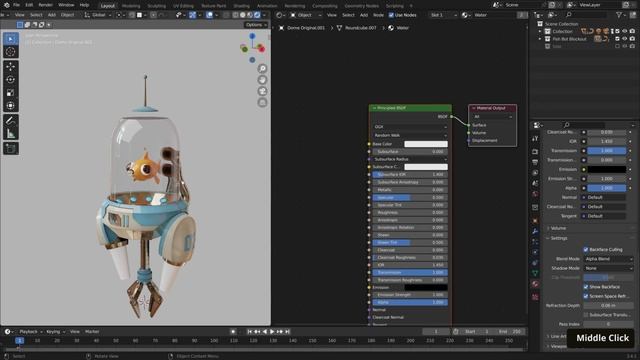Screen dimensions: 640x360
Task: Open the Random Walk subsurface method dropdown
Action: coord(410,135)
